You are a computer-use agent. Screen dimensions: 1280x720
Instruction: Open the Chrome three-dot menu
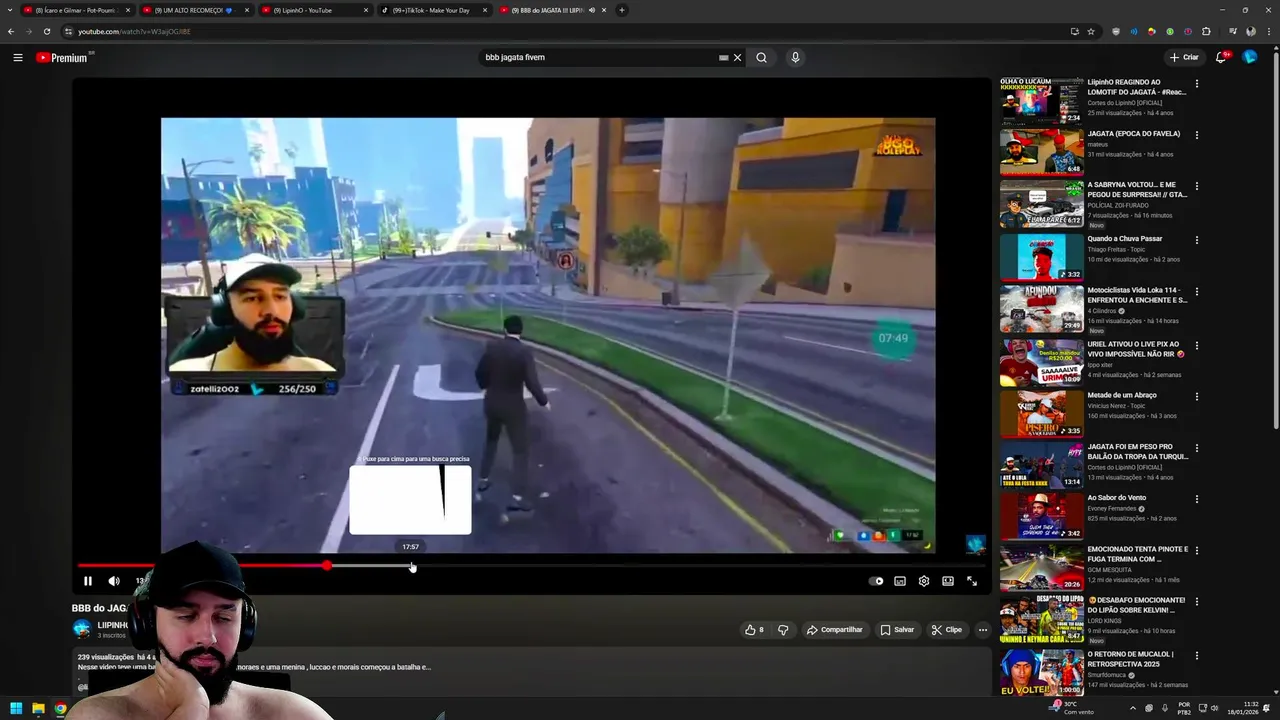pos(1268,31)
